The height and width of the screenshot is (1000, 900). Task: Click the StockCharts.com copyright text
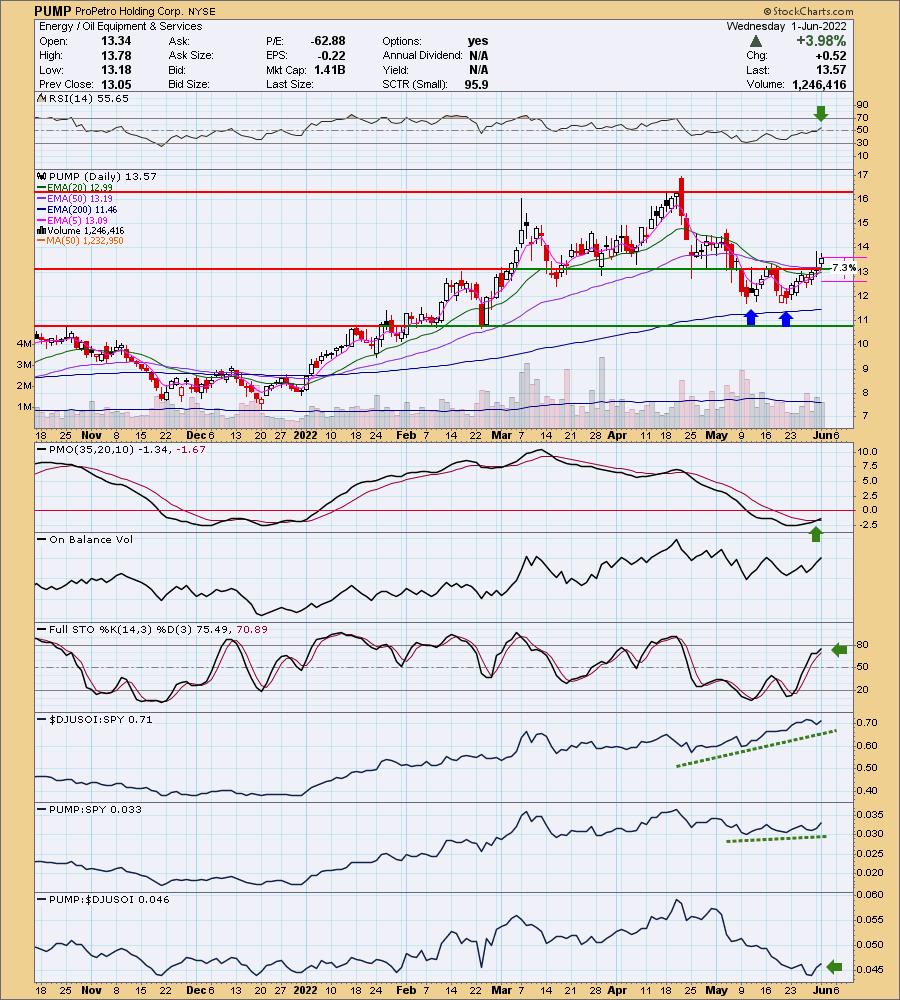pos(808,11)
